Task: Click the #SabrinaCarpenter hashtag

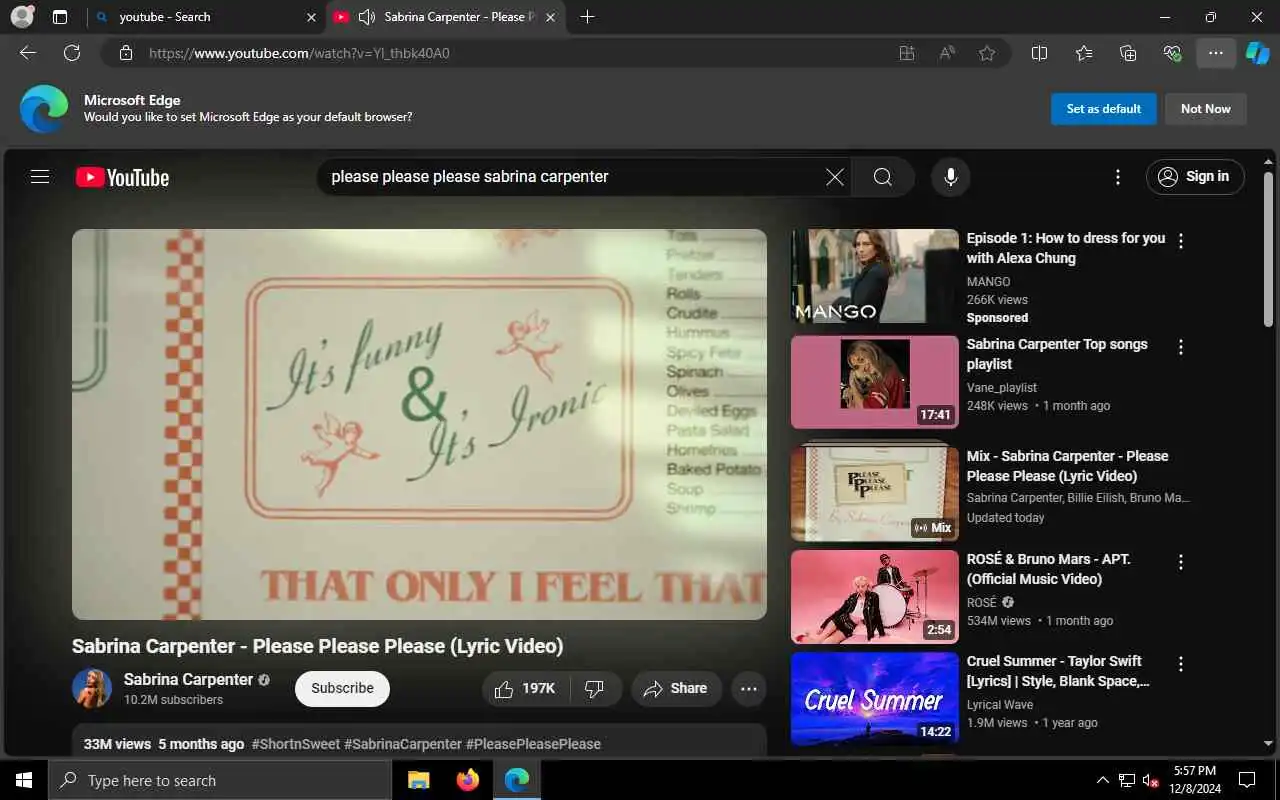Action: (x=403, y=744)
